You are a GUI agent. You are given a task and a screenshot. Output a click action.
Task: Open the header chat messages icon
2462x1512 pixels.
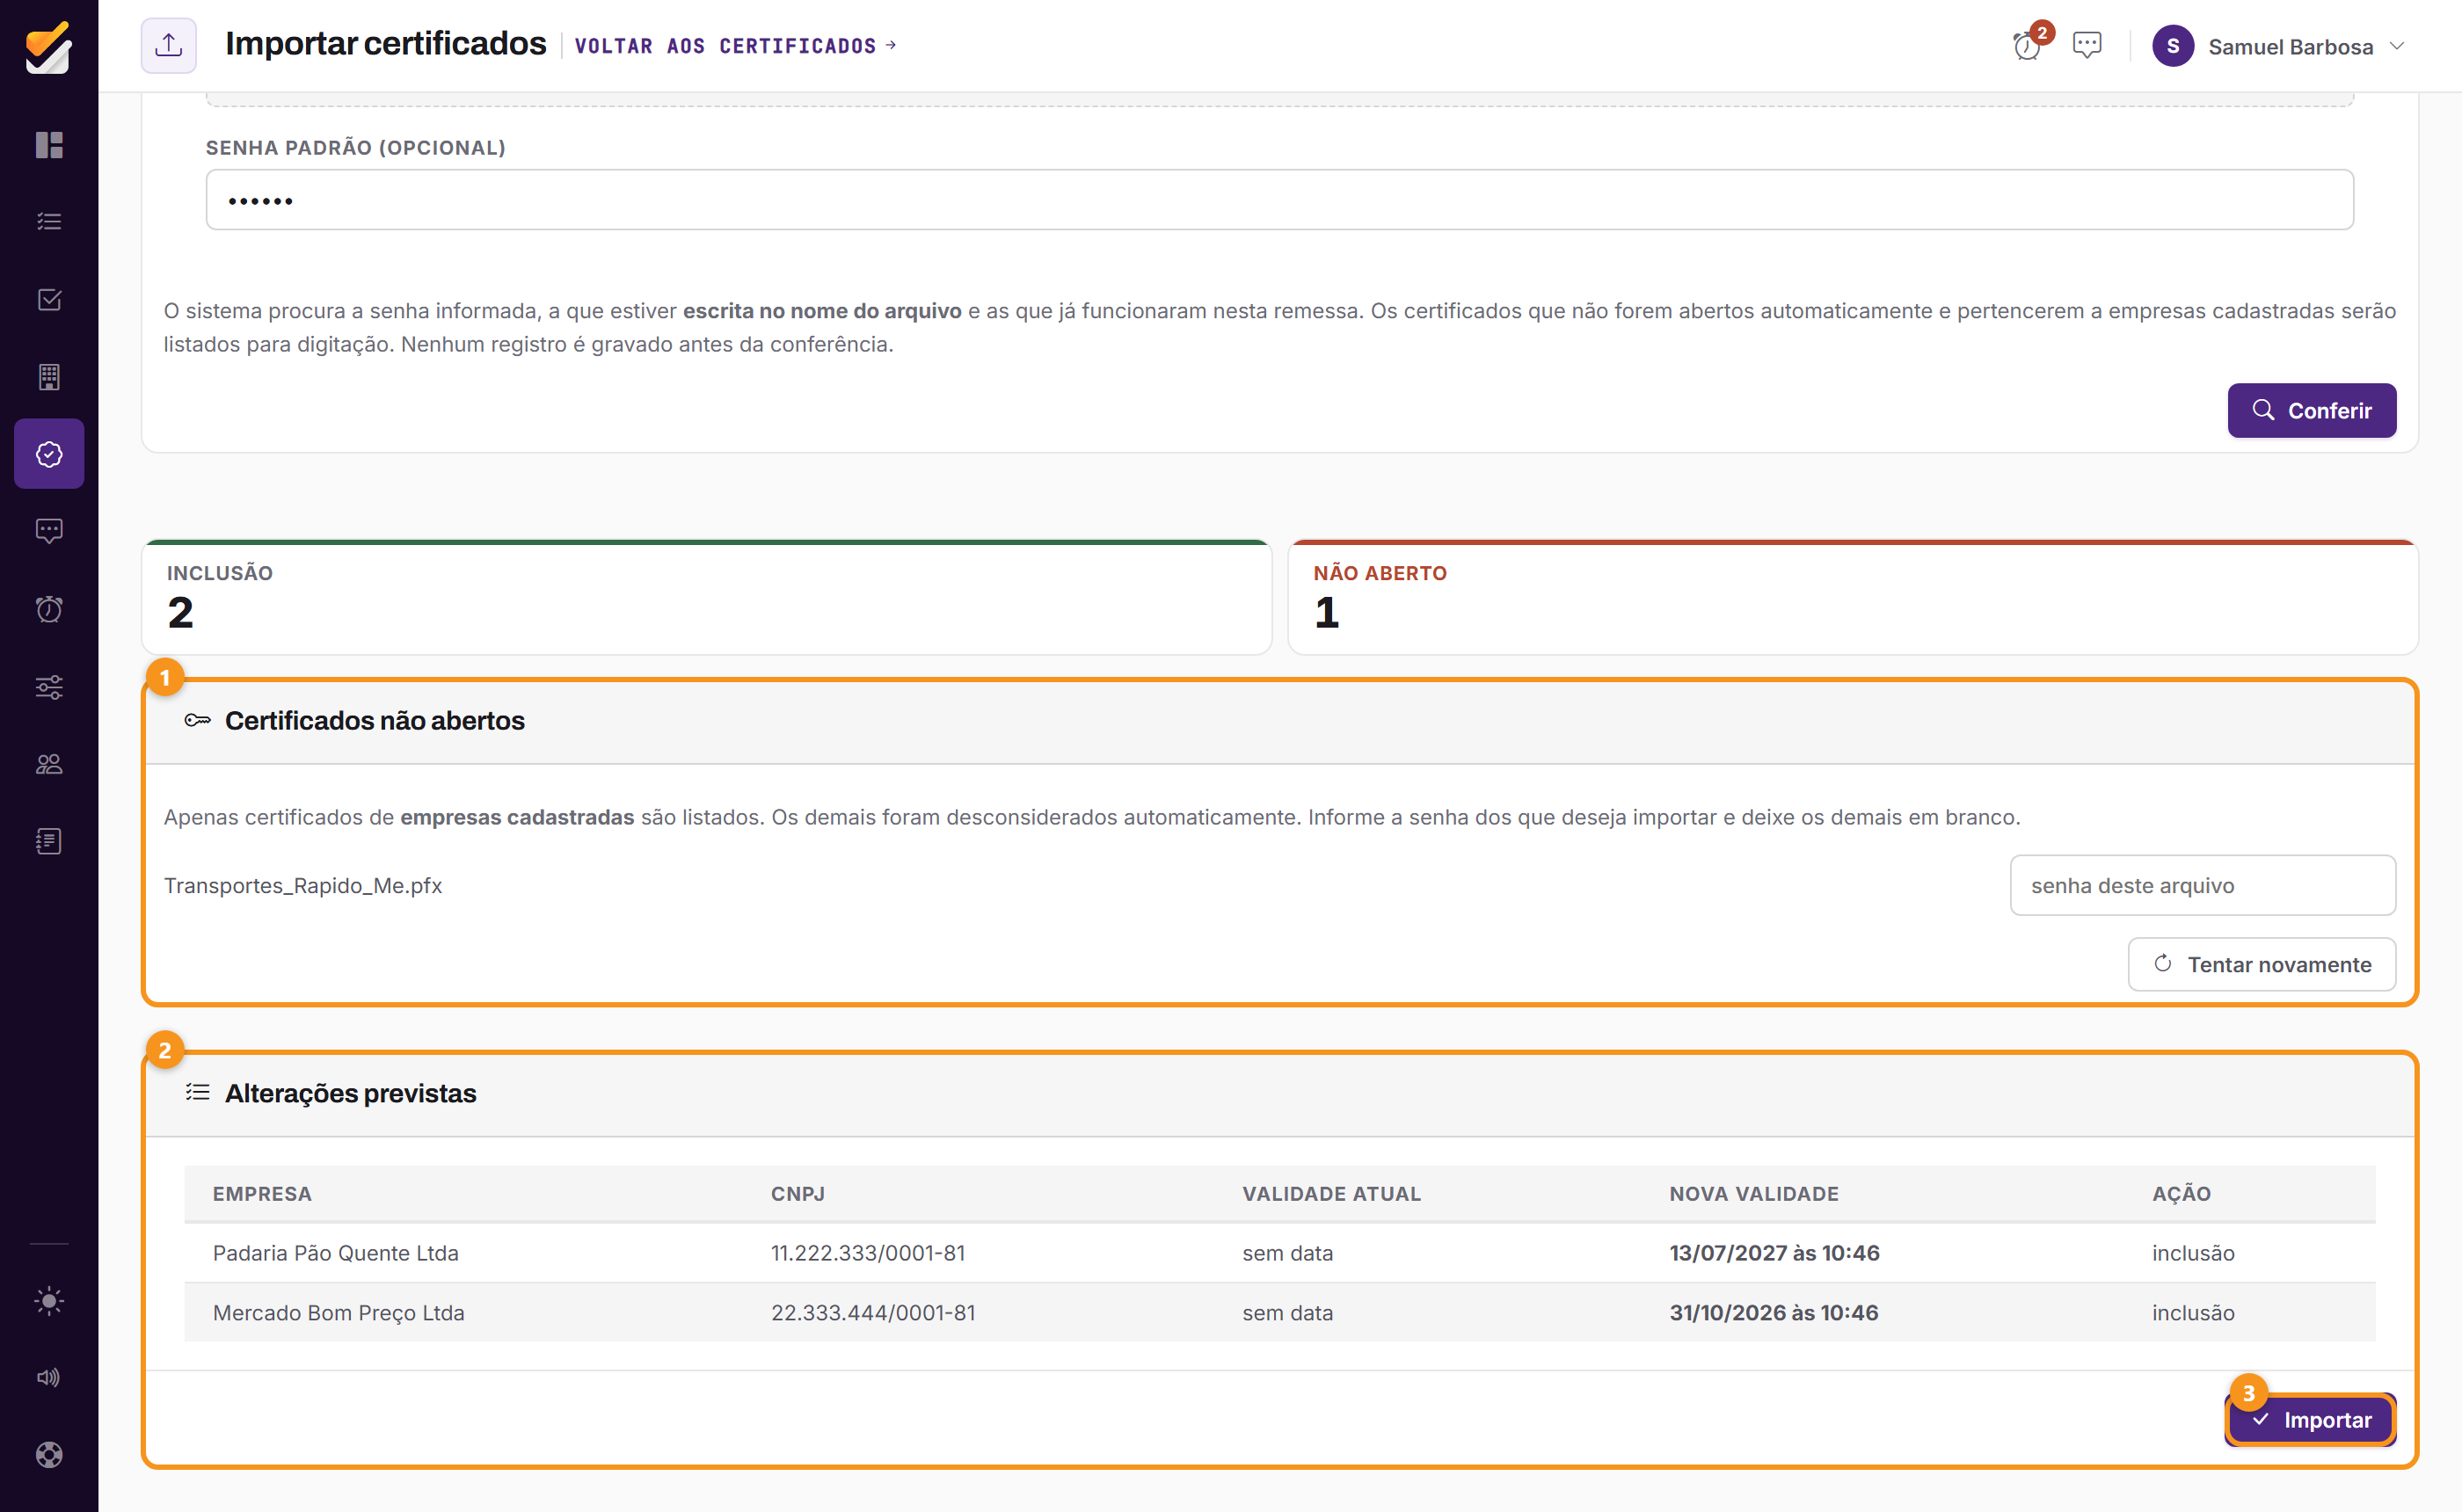click(x=2087, y=45)
